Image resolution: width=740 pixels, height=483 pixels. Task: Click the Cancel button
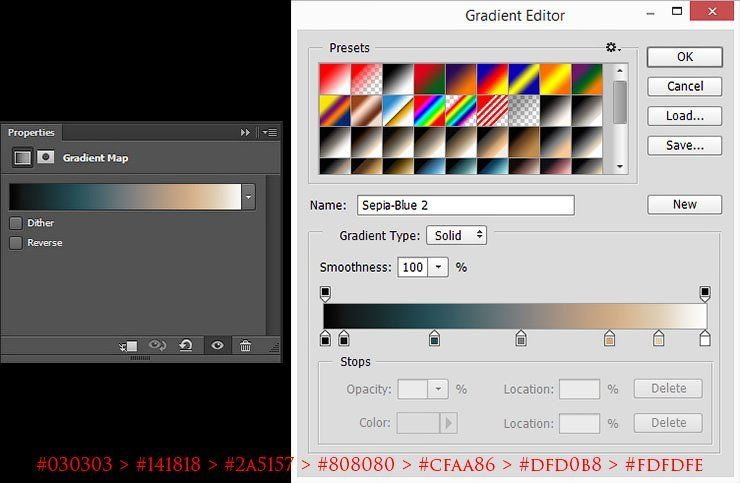pos(684,86)
